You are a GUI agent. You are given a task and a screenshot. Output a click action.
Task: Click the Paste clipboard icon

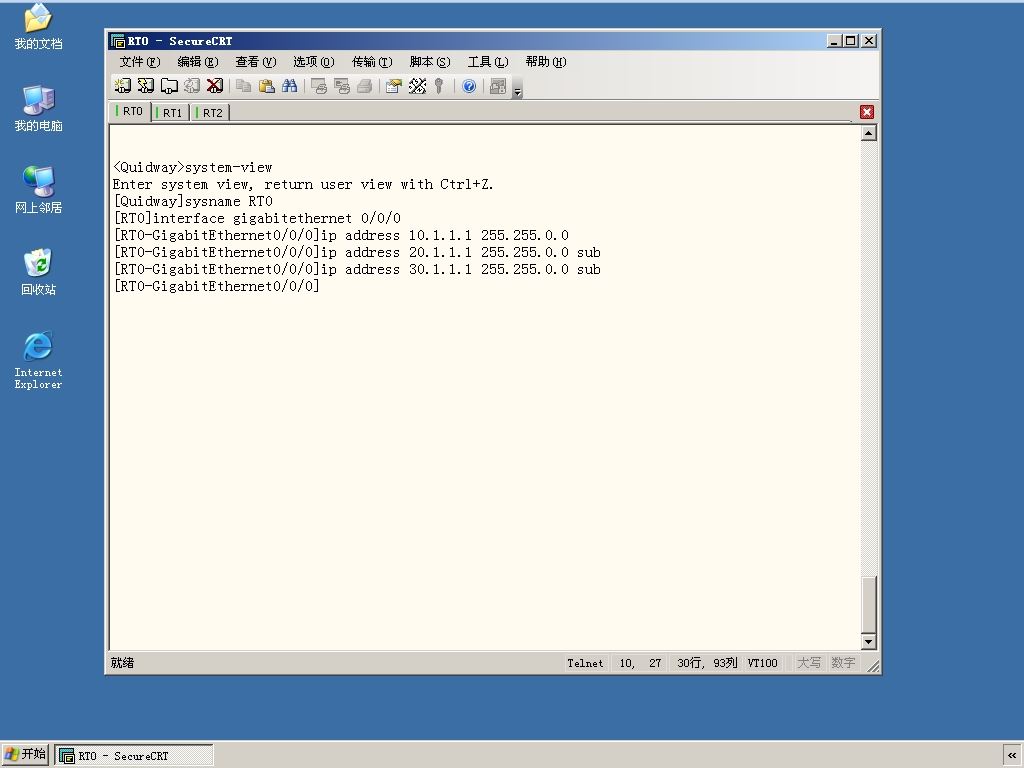click(x=266, y=86)
